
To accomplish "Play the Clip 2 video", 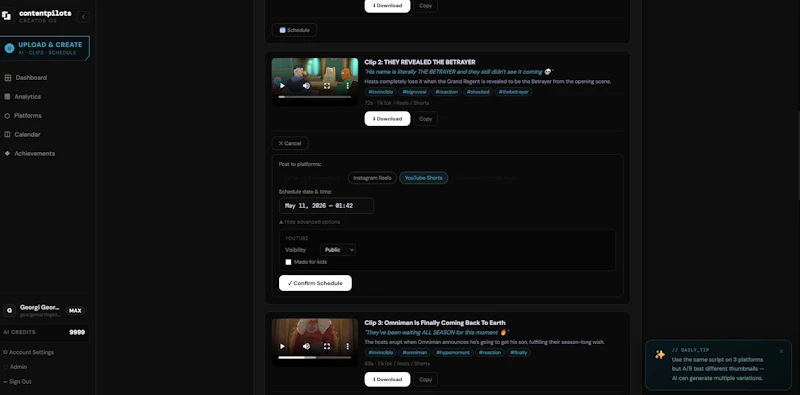I will point(283,86).
